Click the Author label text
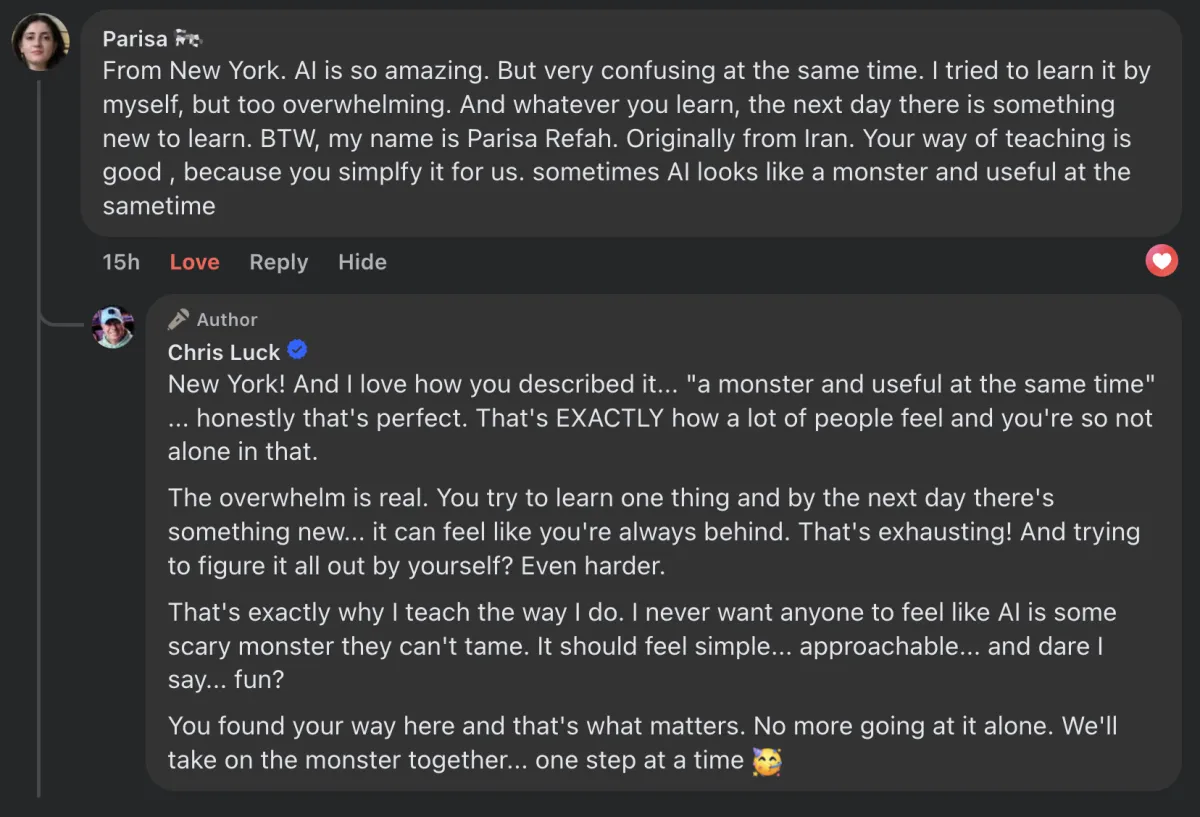Image resolution: width=1200 pixels, height=817 pixels. click(227, 320)
